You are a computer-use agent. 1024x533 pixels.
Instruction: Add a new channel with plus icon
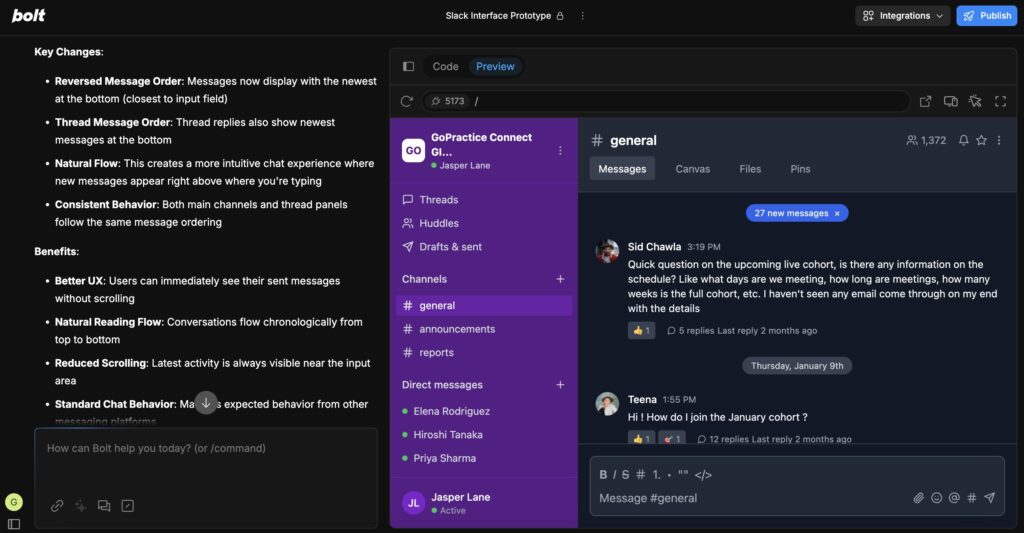(x=560, y=279)
